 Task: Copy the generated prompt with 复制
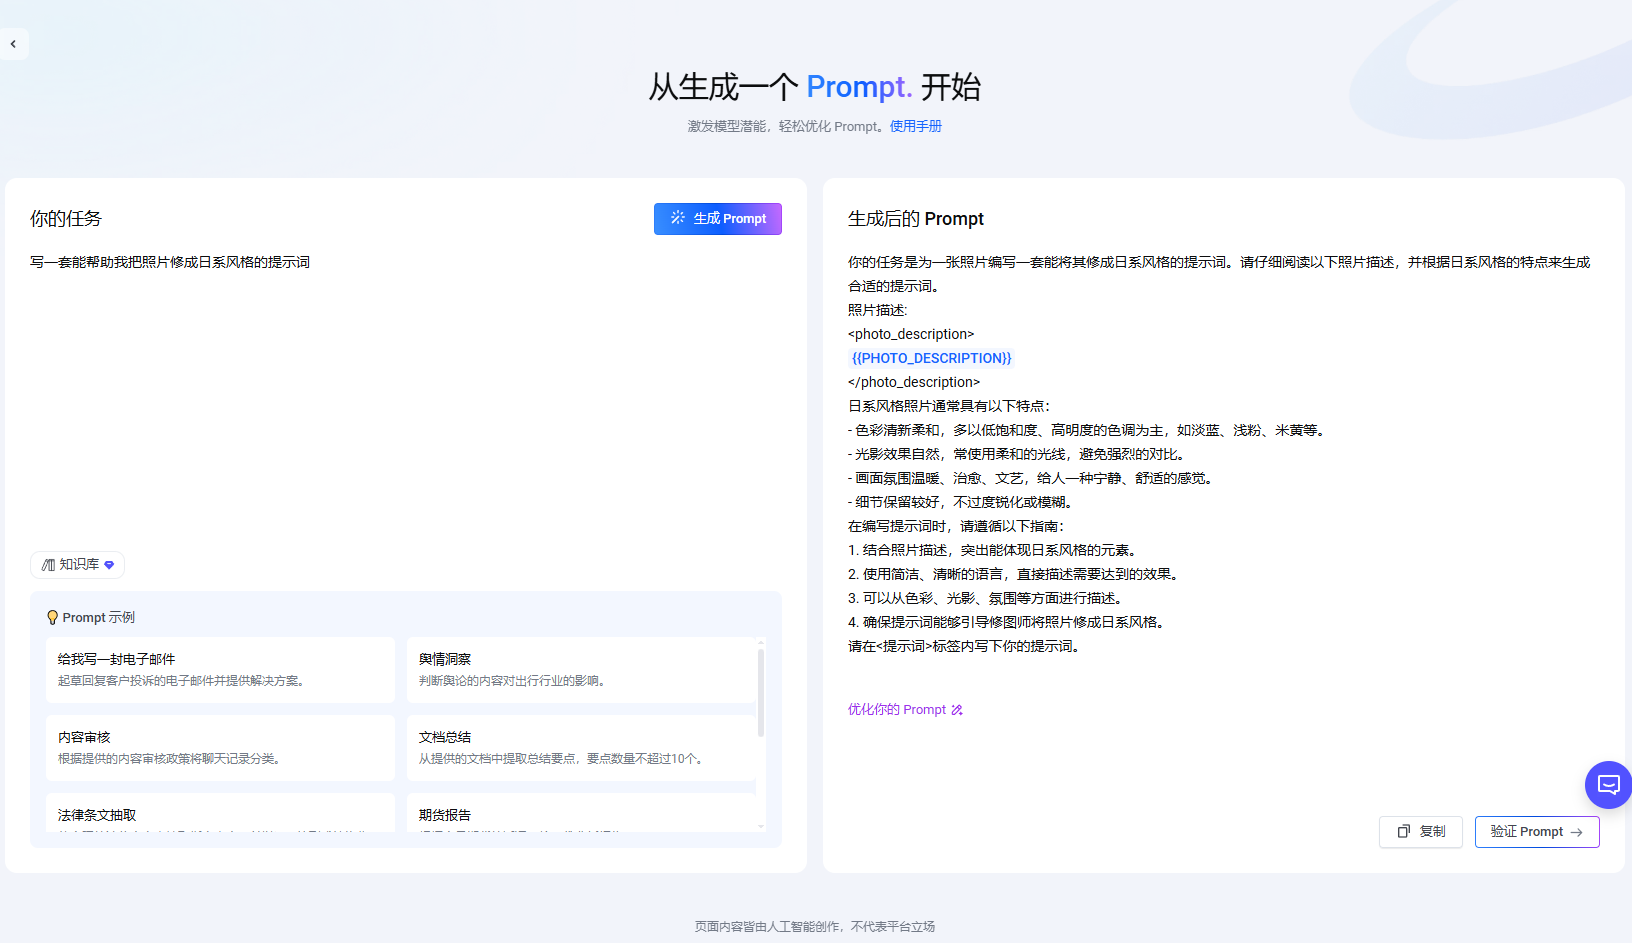tap(1420, 832)
